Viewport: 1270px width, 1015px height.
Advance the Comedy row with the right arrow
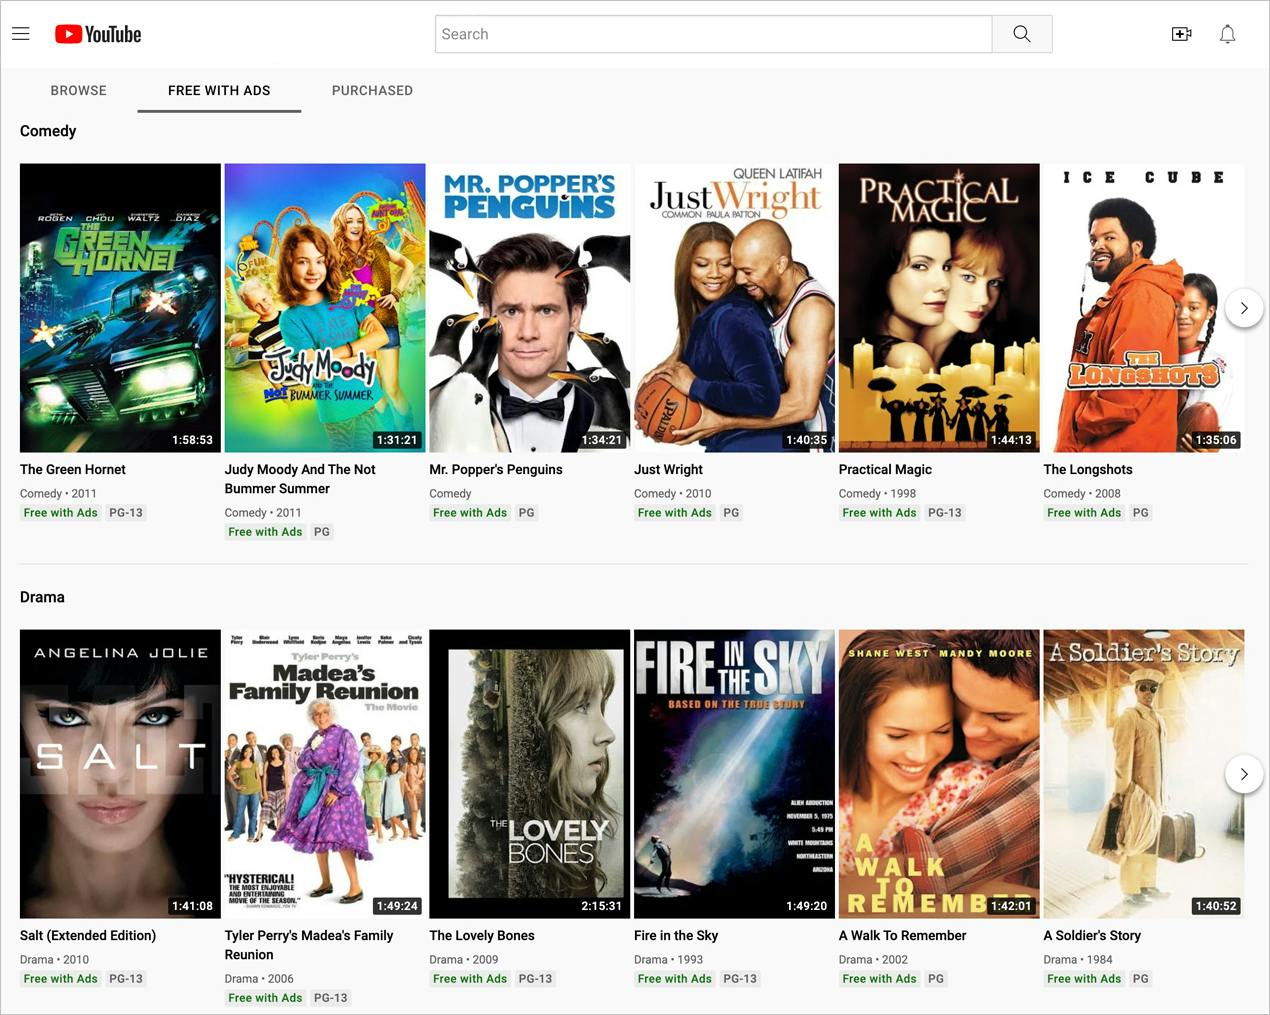1243,308
